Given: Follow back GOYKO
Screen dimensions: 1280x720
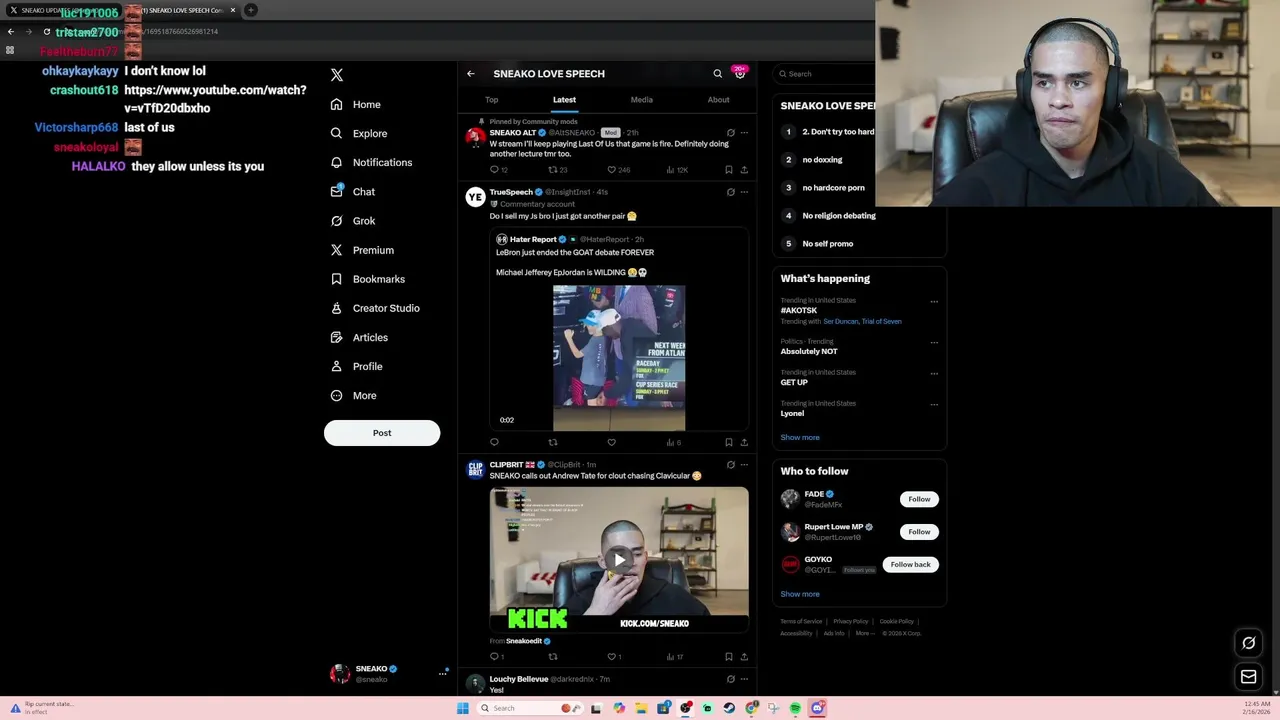Looking at the screenshot, I should click(x=910, y=564).
